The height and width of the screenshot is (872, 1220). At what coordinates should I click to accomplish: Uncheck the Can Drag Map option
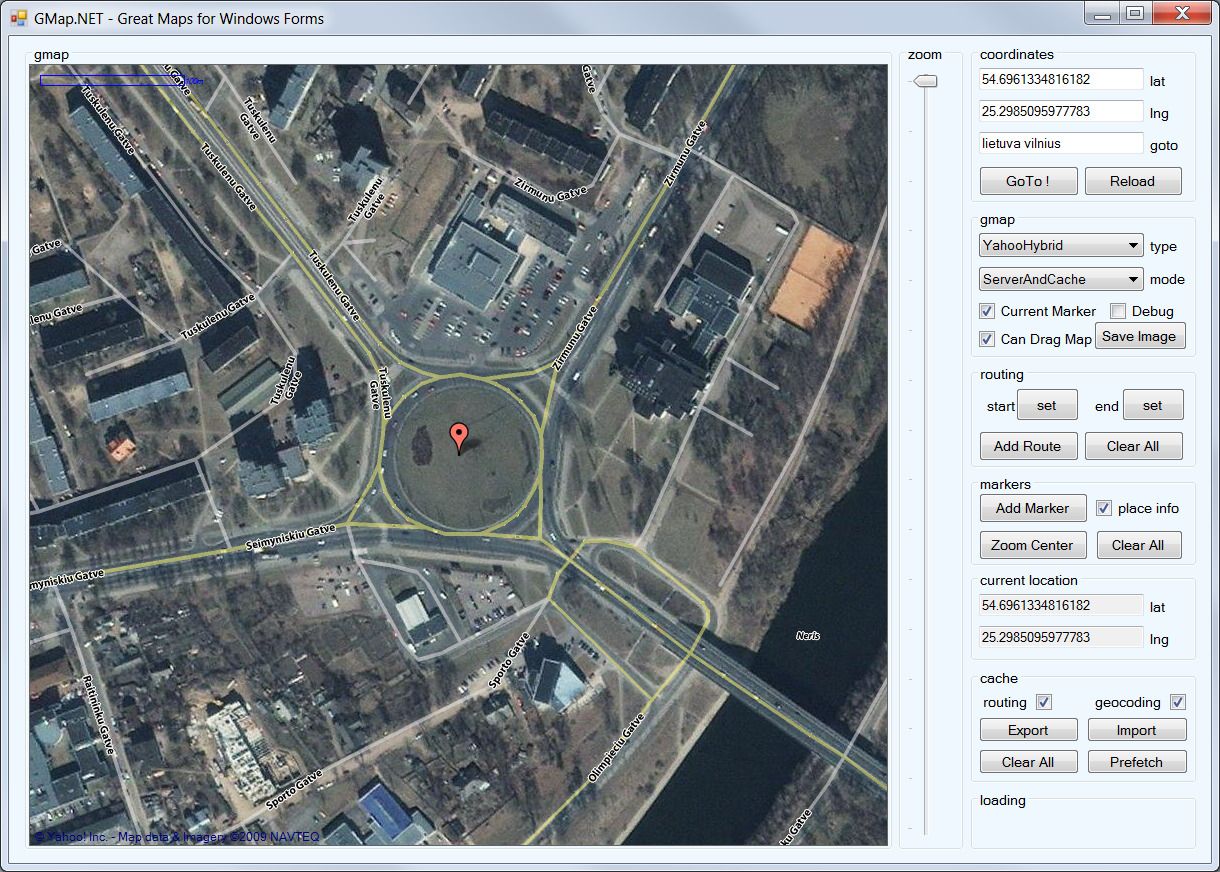(x=987, y=339)
